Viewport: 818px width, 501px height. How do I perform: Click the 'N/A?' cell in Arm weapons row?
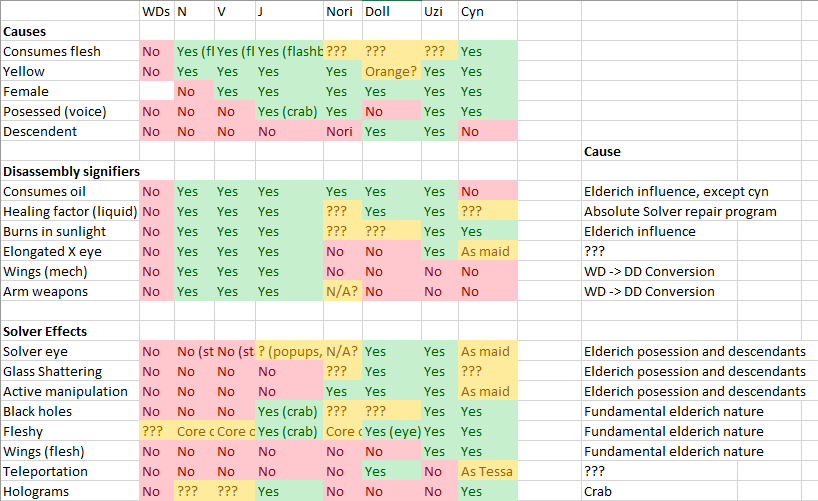343,291
